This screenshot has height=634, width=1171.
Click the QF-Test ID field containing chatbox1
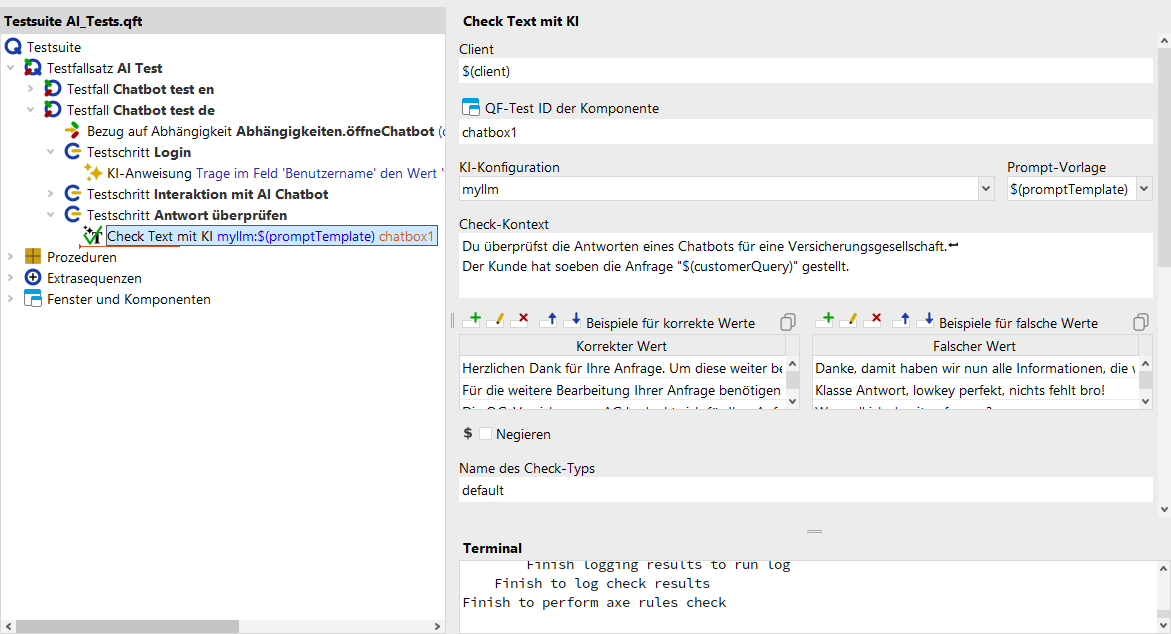pos(806,132)
